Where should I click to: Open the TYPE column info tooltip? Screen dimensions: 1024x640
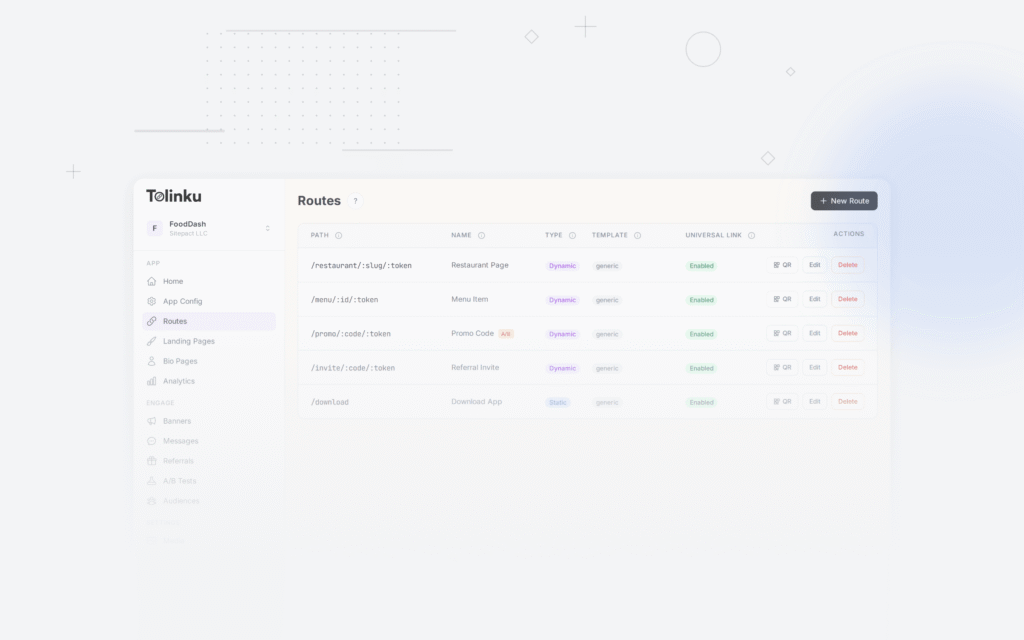pyautogui.click(x=572, y=236)
